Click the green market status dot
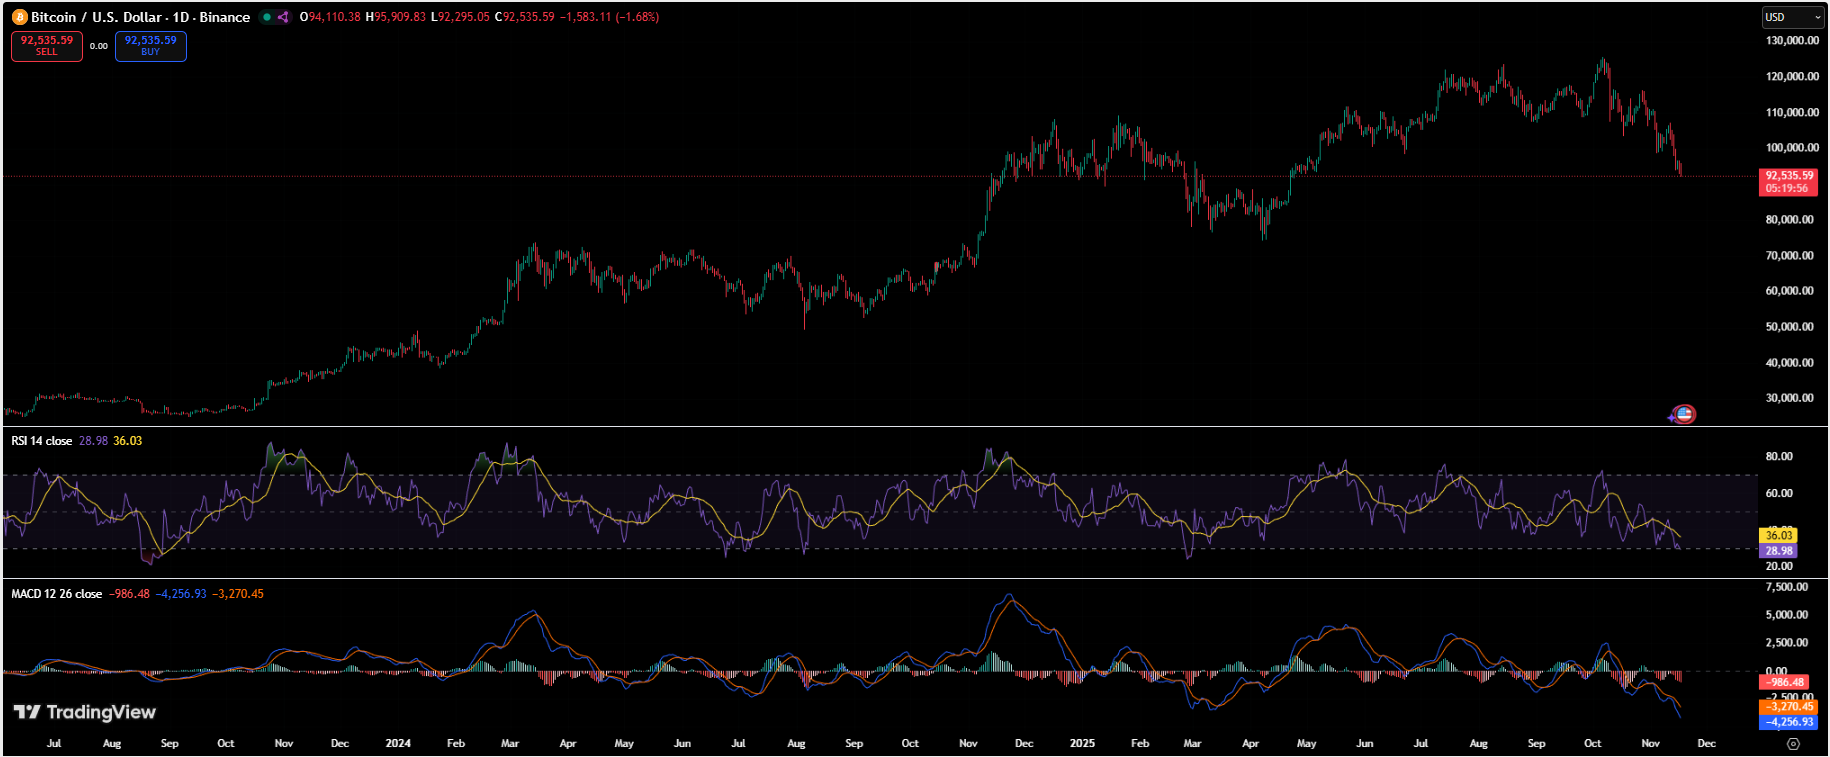Screen dimensions: 1830x757 tap(267, 17)
